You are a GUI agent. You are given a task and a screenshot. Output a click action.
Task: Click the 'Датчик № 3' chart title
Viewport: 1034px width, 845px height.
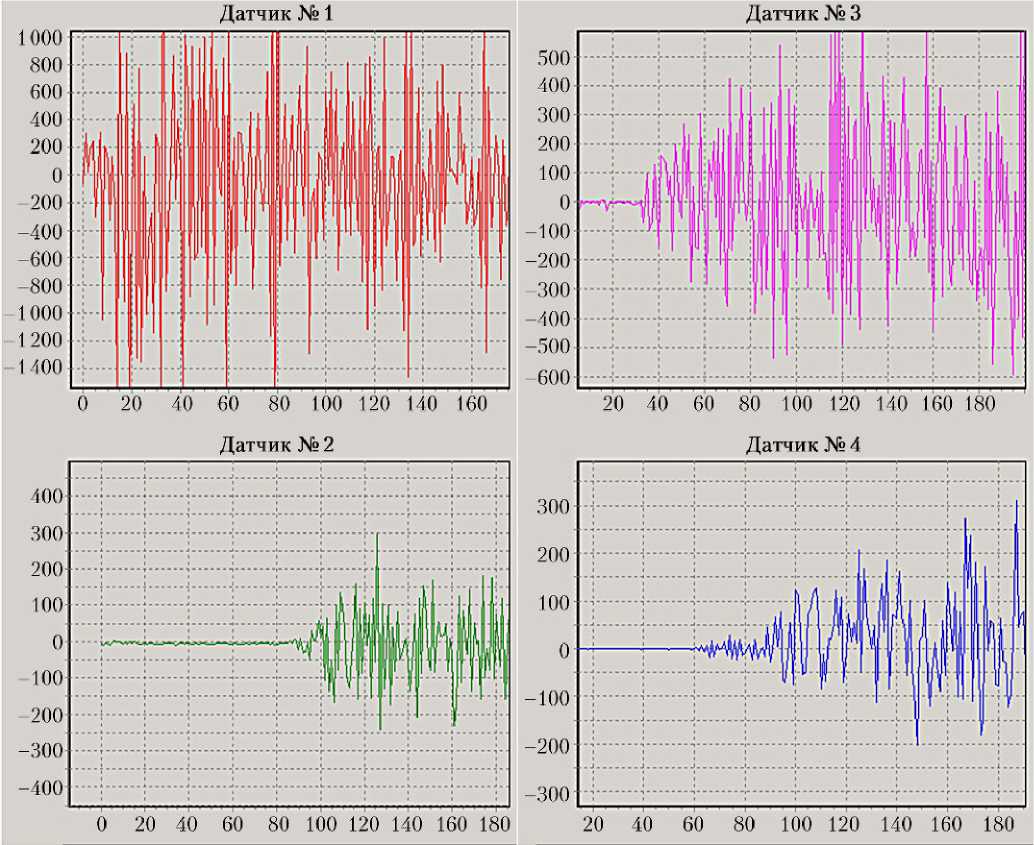point(803,14)
